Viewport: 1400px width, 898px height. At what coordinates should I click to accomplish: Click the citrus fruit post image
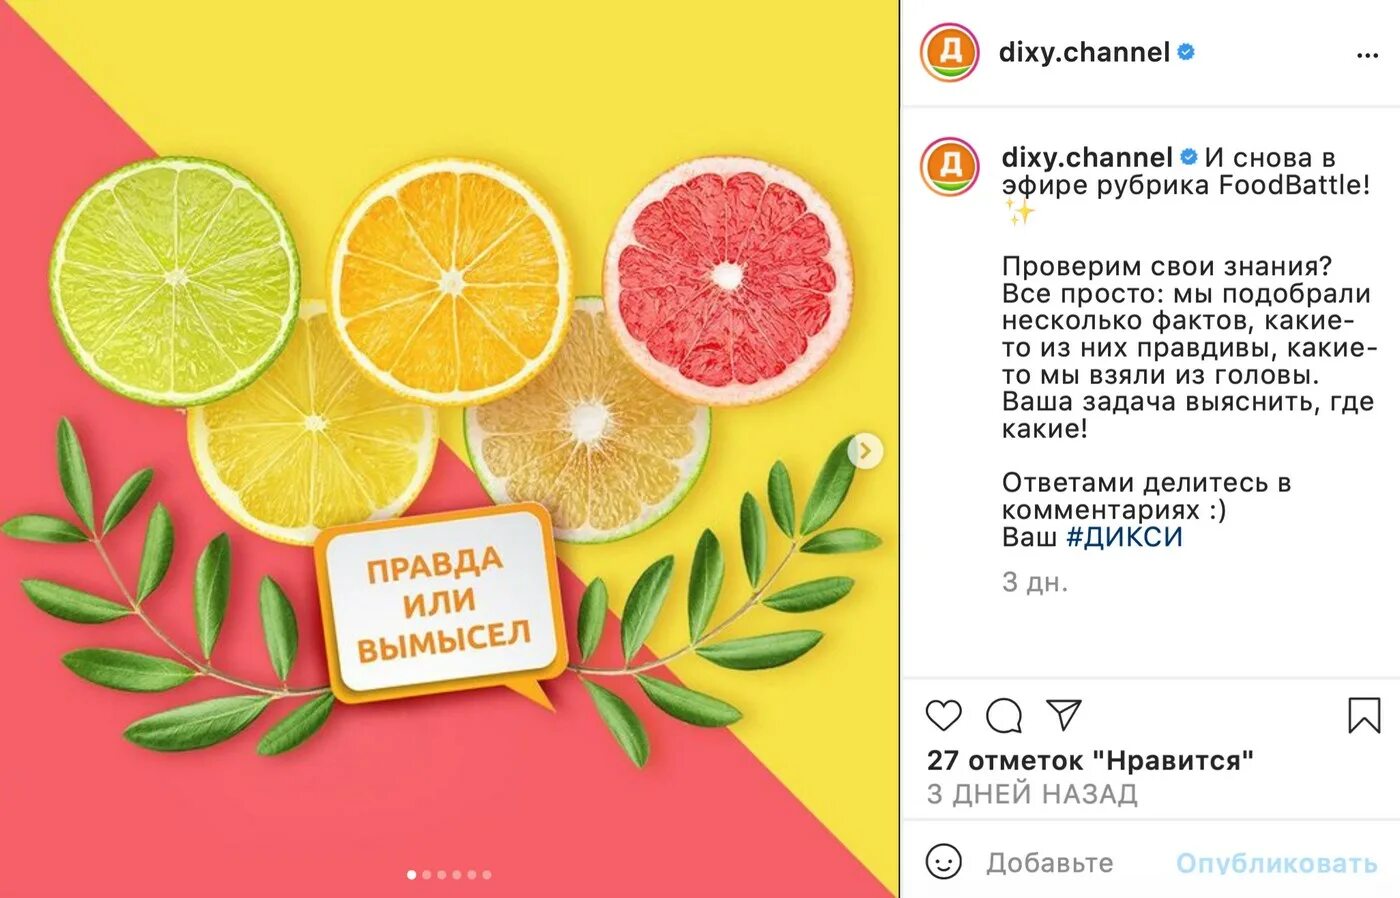tap(449, 449)
